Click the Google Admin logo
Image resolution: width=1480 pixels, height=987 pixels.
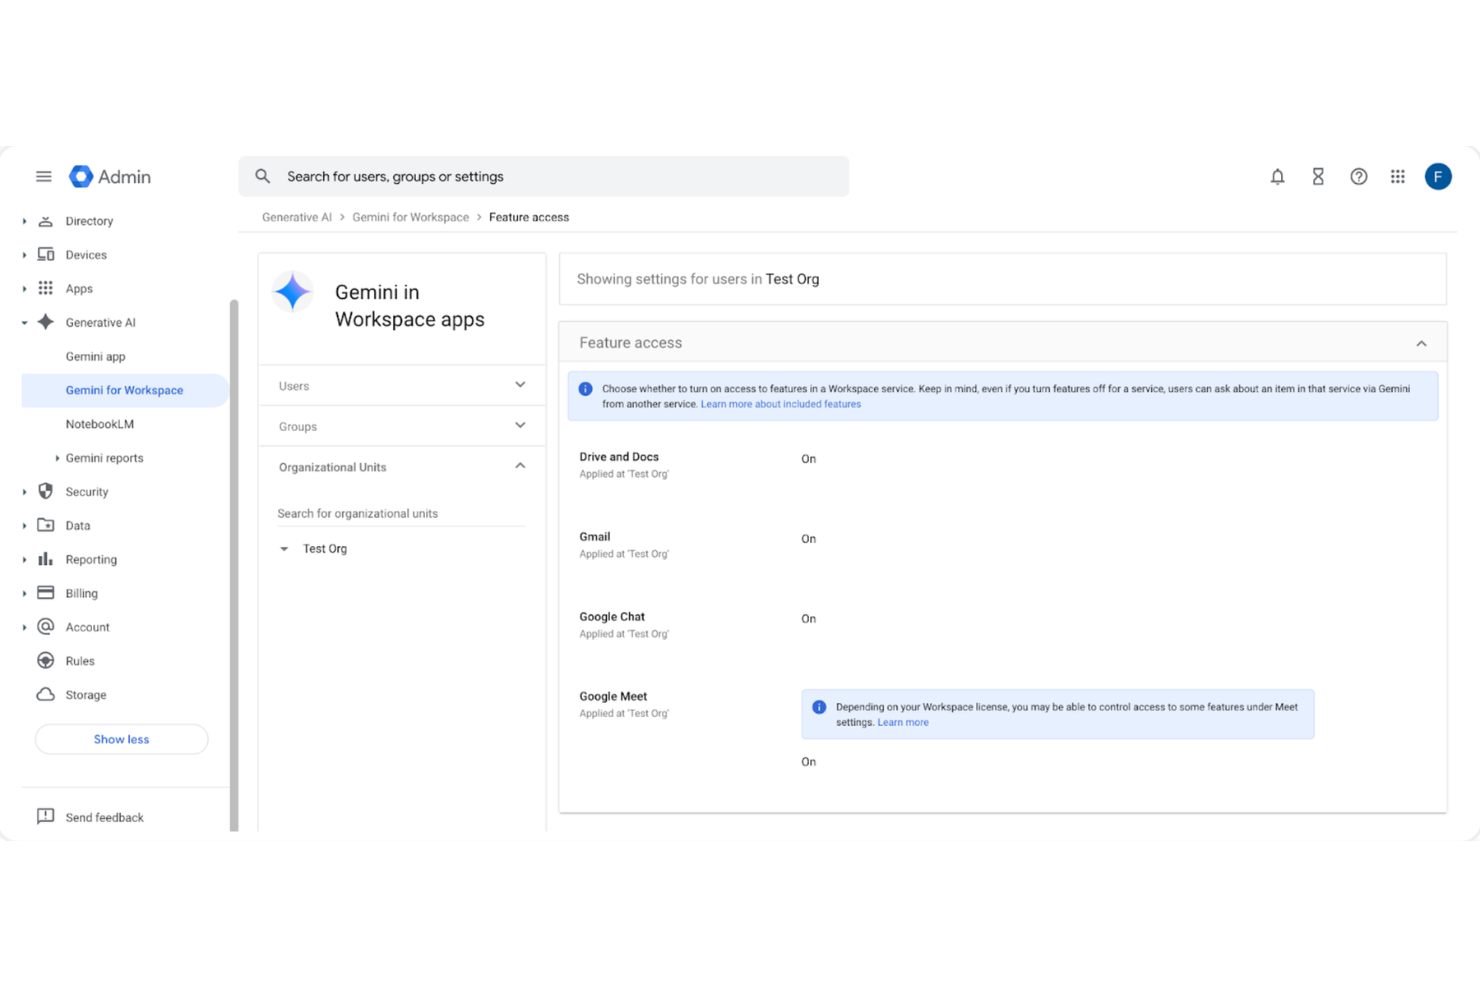point(110,177)
